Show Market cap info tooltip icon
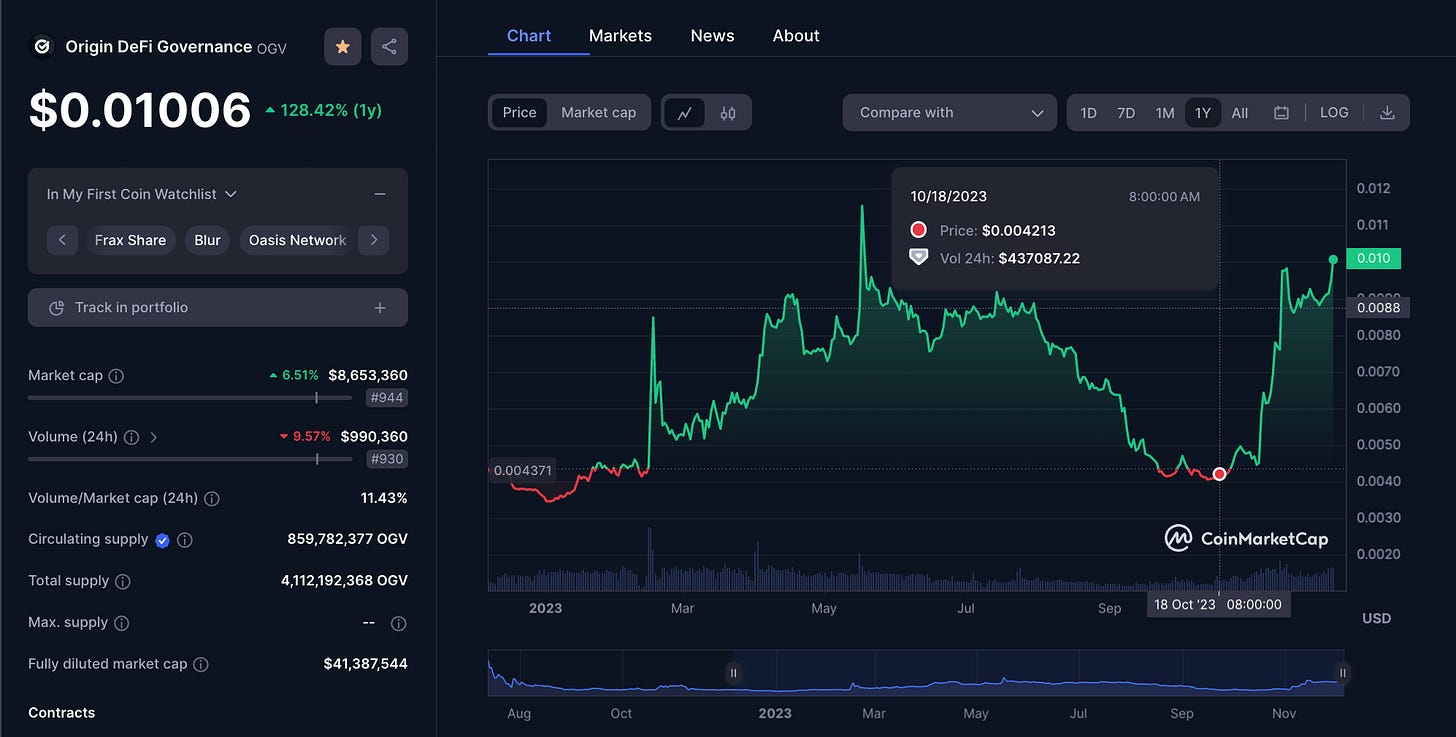Viewport: 1456px width, 737px height. [116, 376]
